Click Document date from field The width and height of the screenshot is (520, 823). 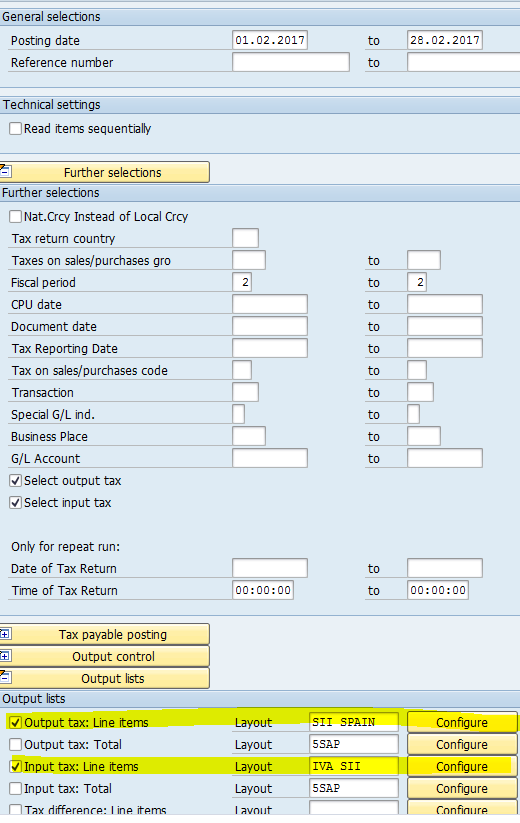(x=270, y=326)
